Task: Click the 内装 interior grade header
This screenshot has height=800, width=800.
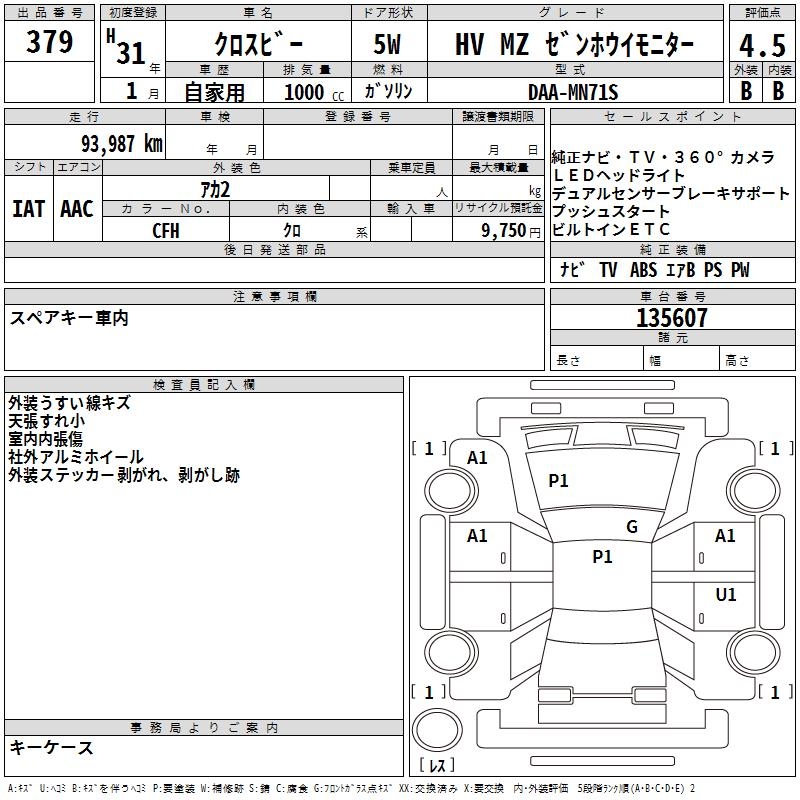Action: click(x=779, y=70)
